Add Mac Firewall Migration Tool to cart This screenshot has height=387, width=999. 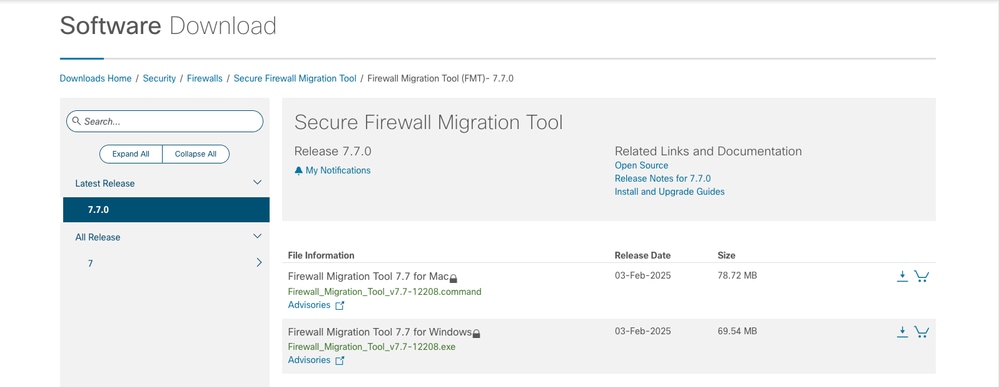921,276
